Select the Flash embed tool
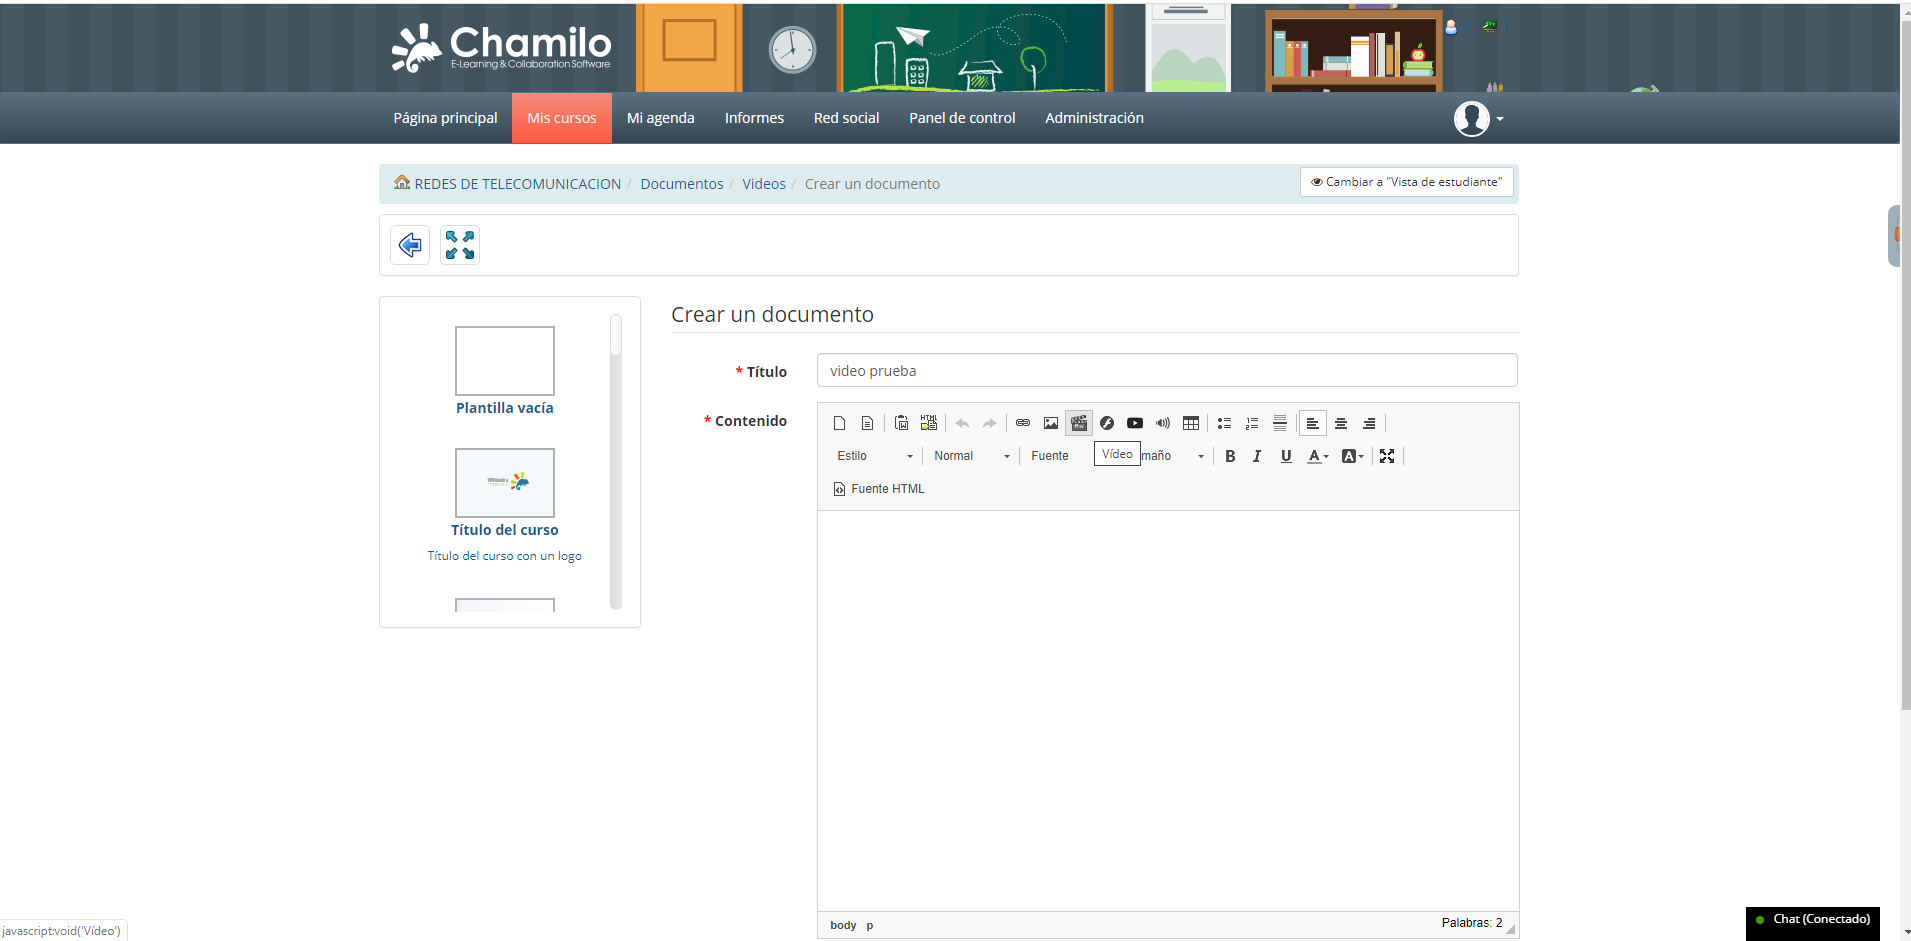 pos(1107,422)
